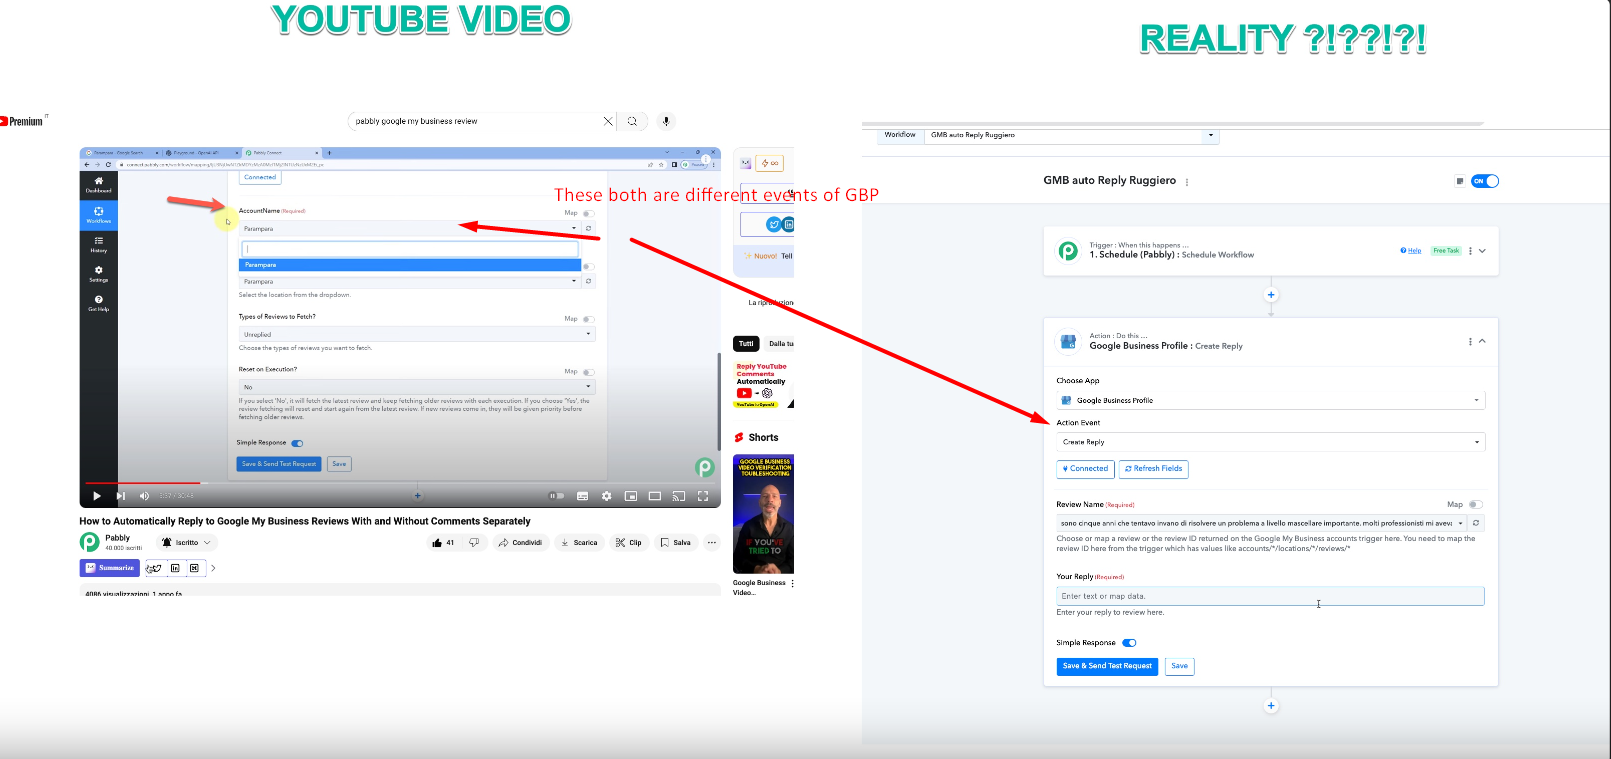
Task: Click the Your Reply text field
Action: 1270,596
